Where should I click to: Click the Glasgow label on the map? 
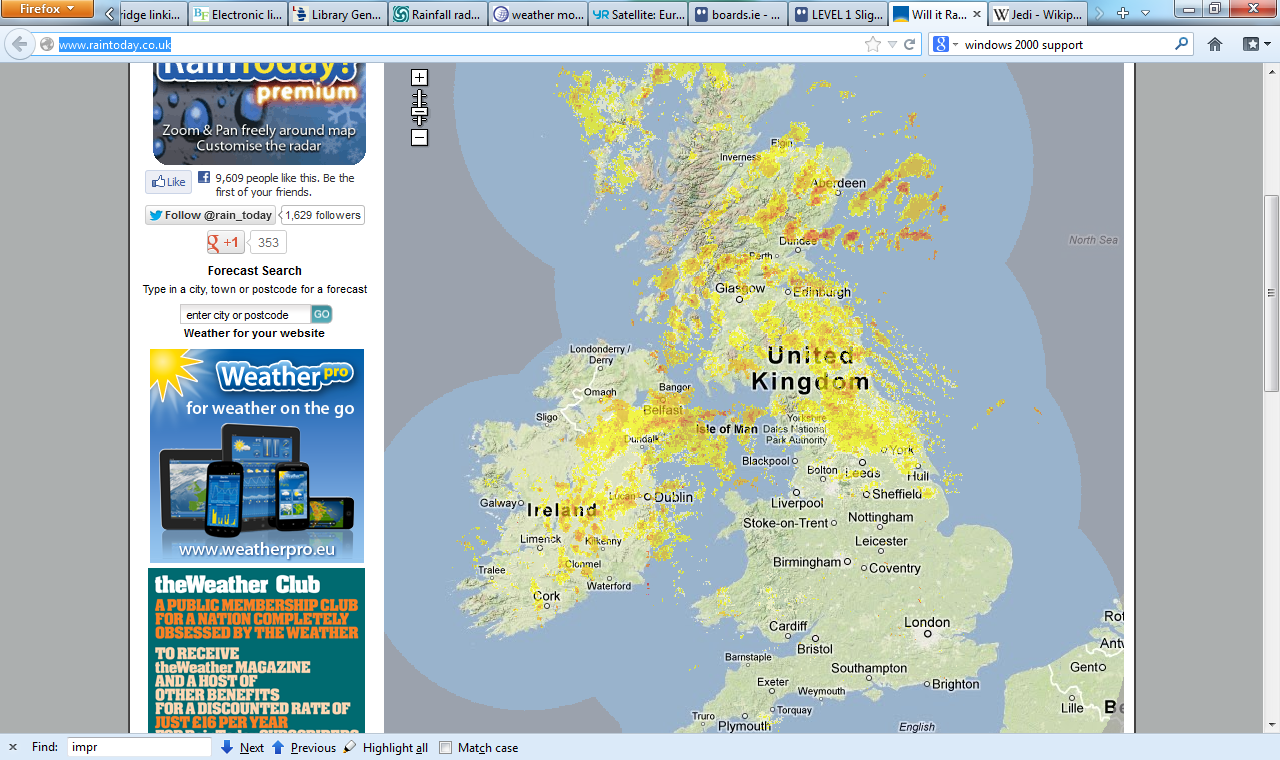click(740, 288)
